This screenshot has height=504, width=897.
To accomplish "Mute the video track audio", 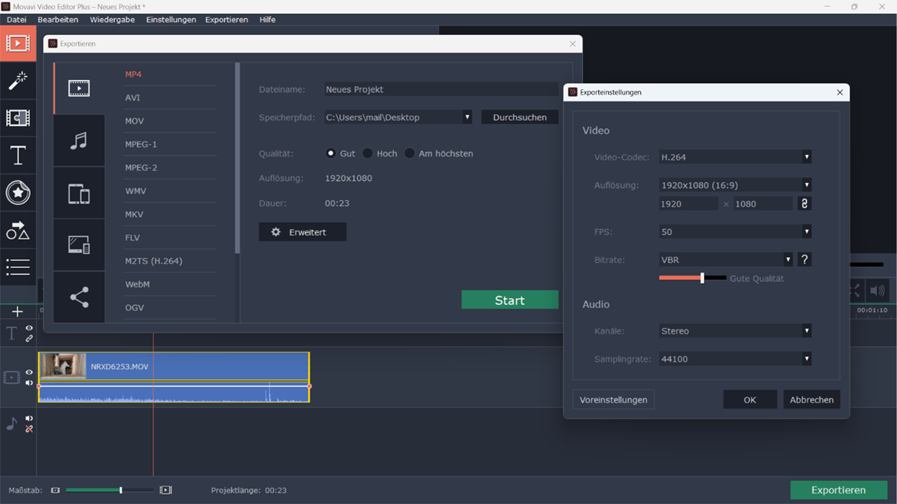I will point(29,383).
